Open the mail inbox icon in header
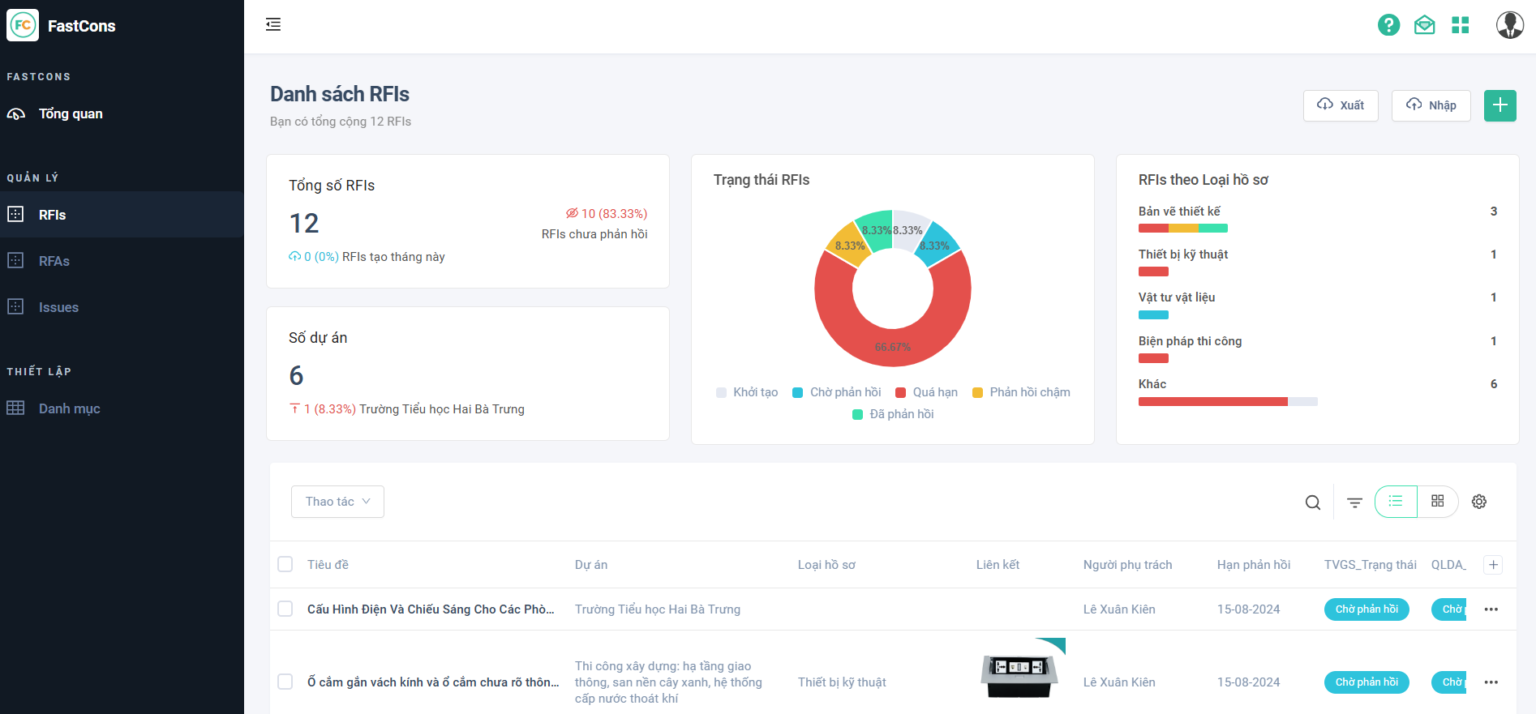 [x=1424, y=25]
